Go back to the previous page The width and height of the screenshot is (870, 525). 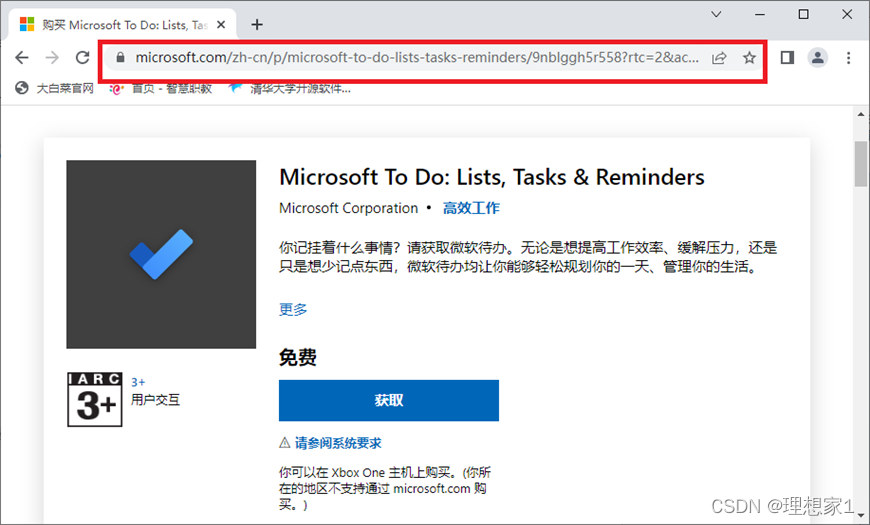tap(22, 57)
